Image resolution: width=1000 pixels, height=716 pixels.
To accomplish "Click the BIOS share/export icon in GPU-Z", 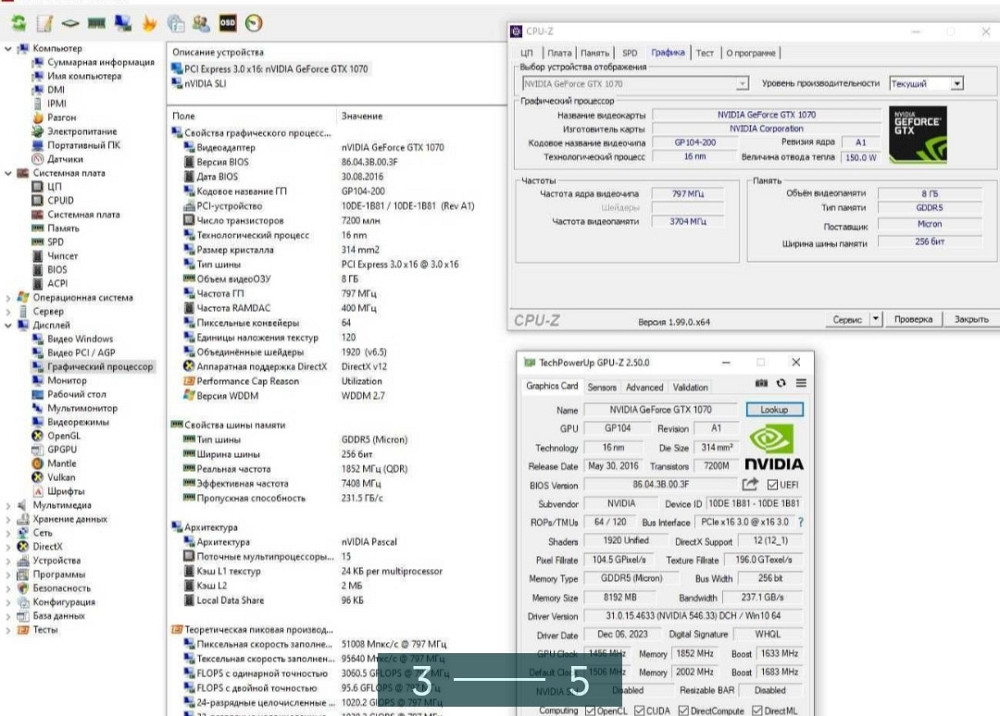I will tap(750, 484).
